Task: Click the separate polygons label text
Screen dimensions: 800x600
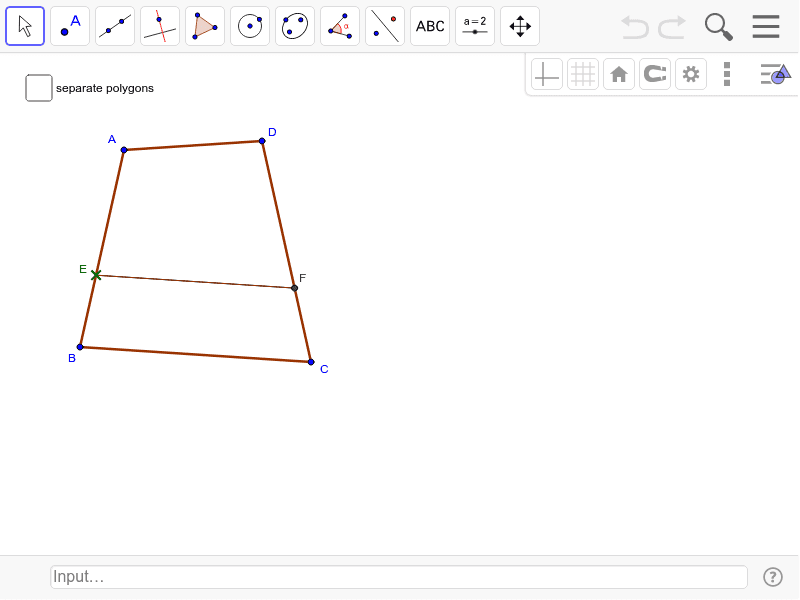Action: [x=105, y=88]
